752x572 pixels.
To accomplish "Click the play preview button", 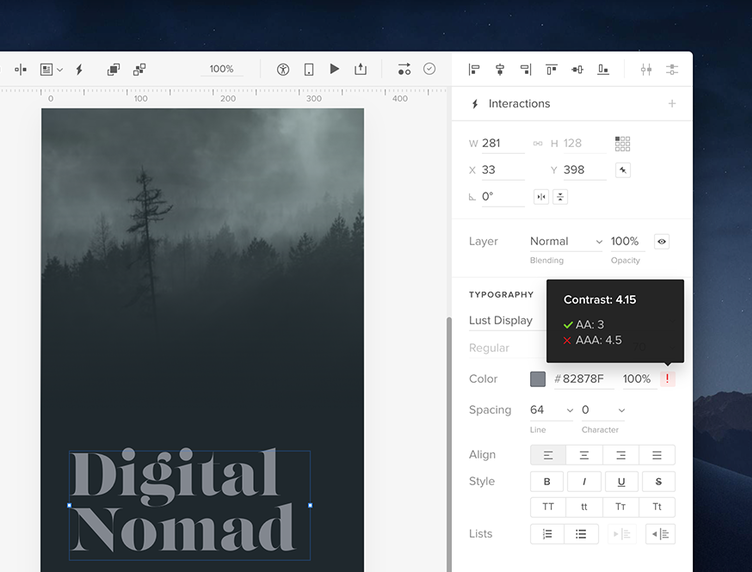I will 335,69.
